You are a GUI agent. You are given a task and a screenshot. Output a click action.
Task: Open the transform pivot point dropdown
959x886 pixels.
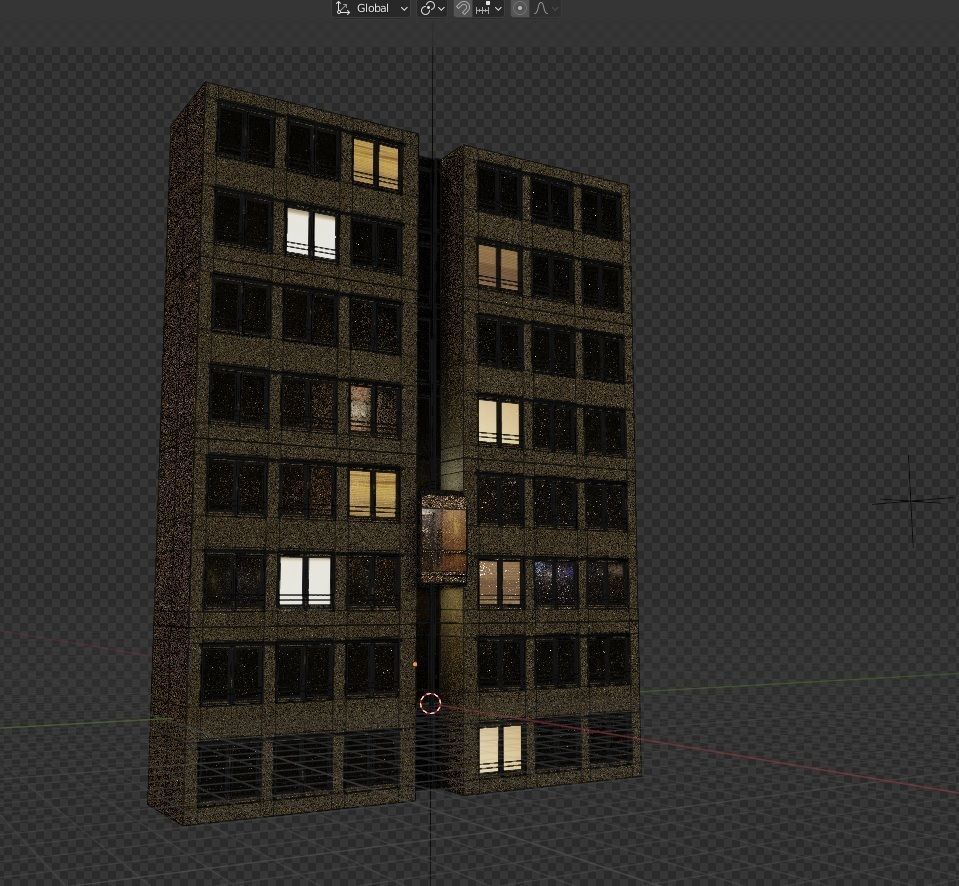(x=432, y=9)
